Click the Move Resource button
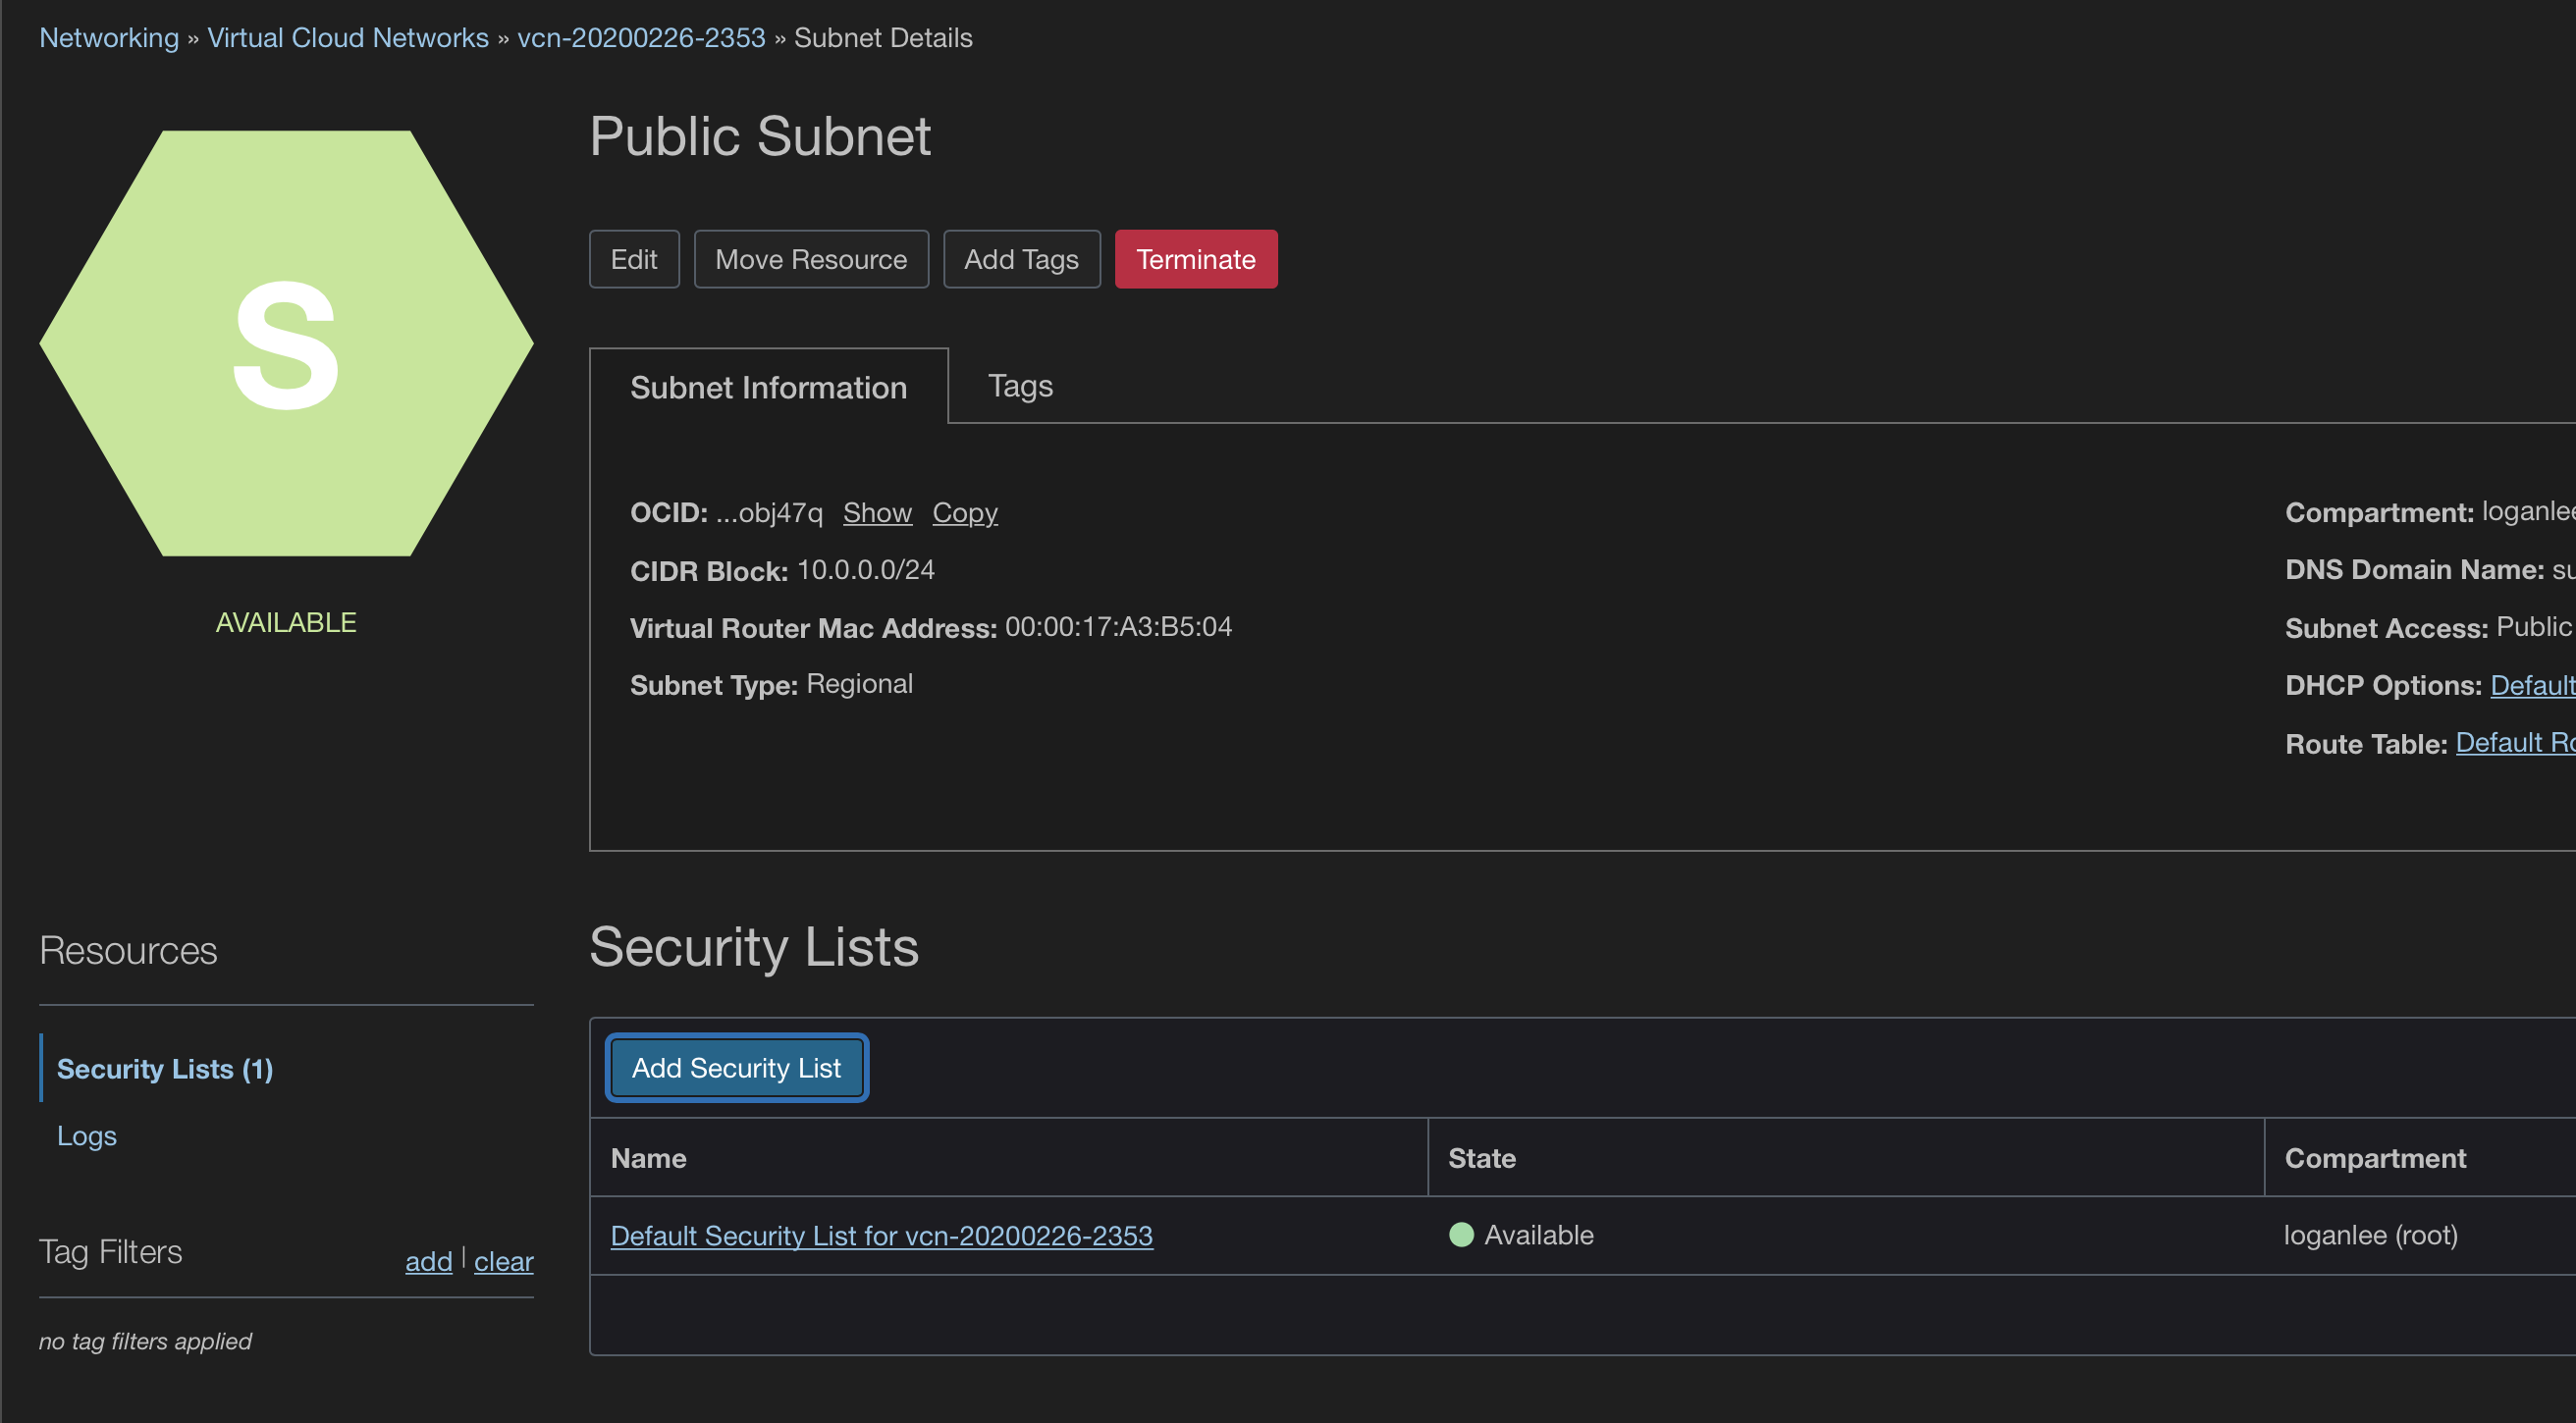Screen dimensions: 2576x1423 (x=810, y=260)
